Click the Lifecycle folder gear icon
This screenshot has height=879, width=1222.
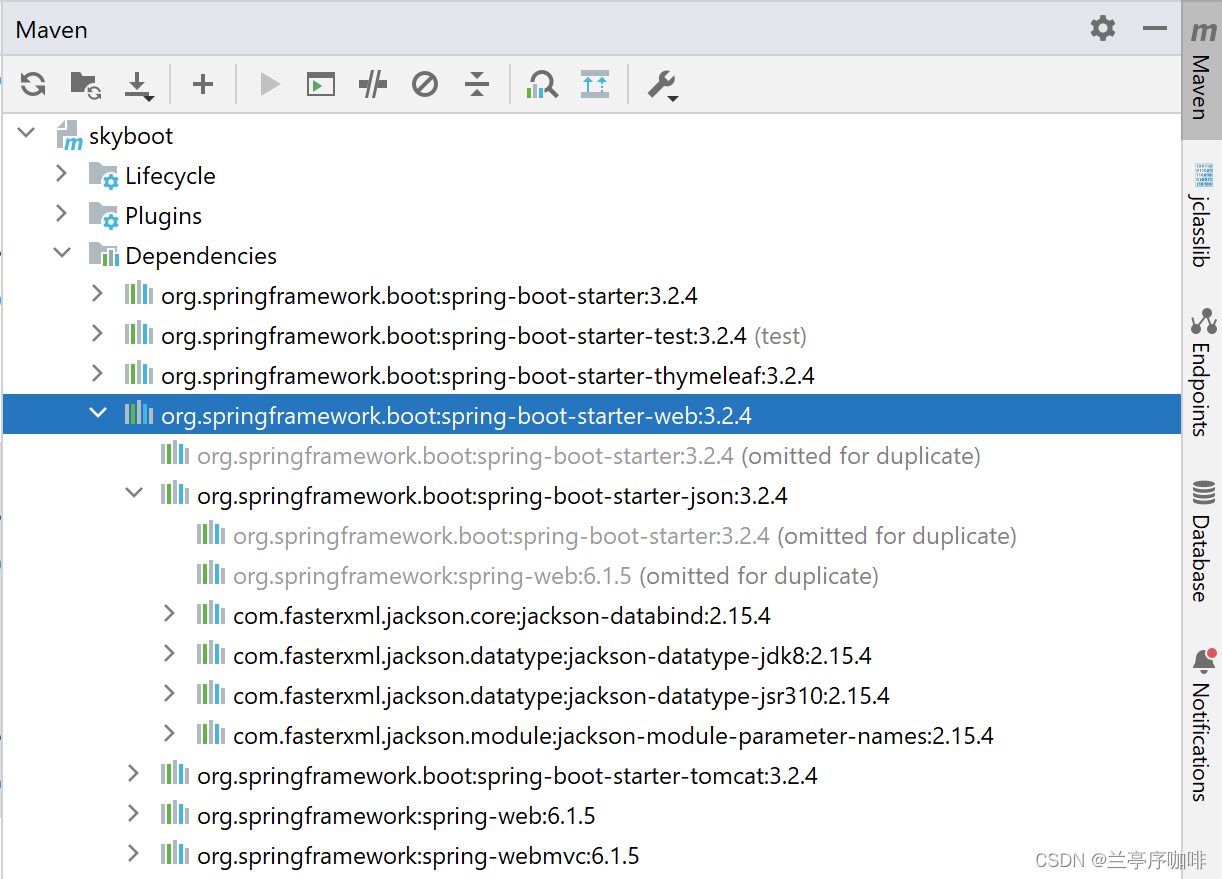tap(104, 176)
